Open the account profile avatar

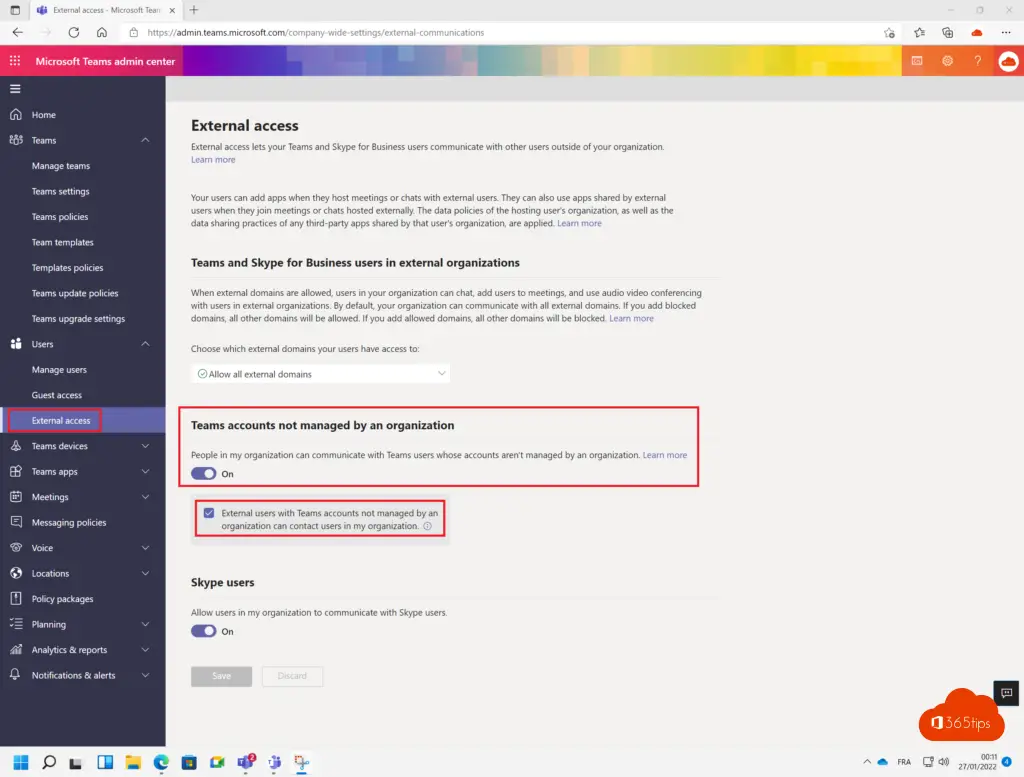coord(1008,61)
